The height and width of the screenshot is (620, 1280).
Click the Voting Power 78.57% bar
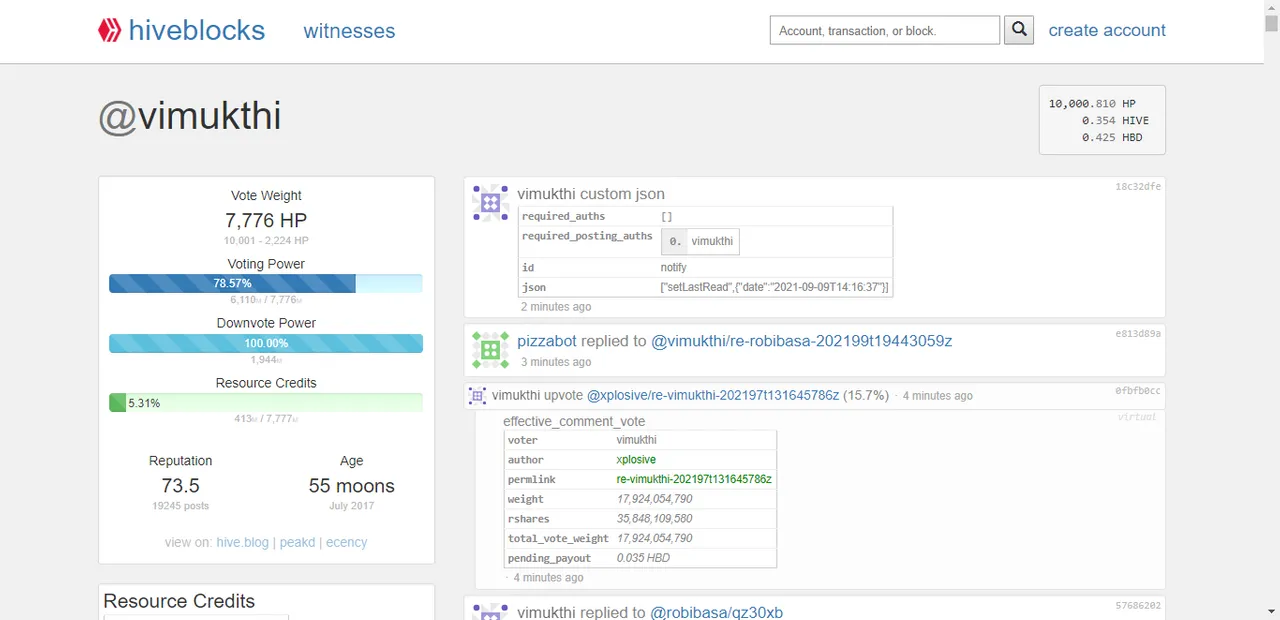click(x=266, y=284)
